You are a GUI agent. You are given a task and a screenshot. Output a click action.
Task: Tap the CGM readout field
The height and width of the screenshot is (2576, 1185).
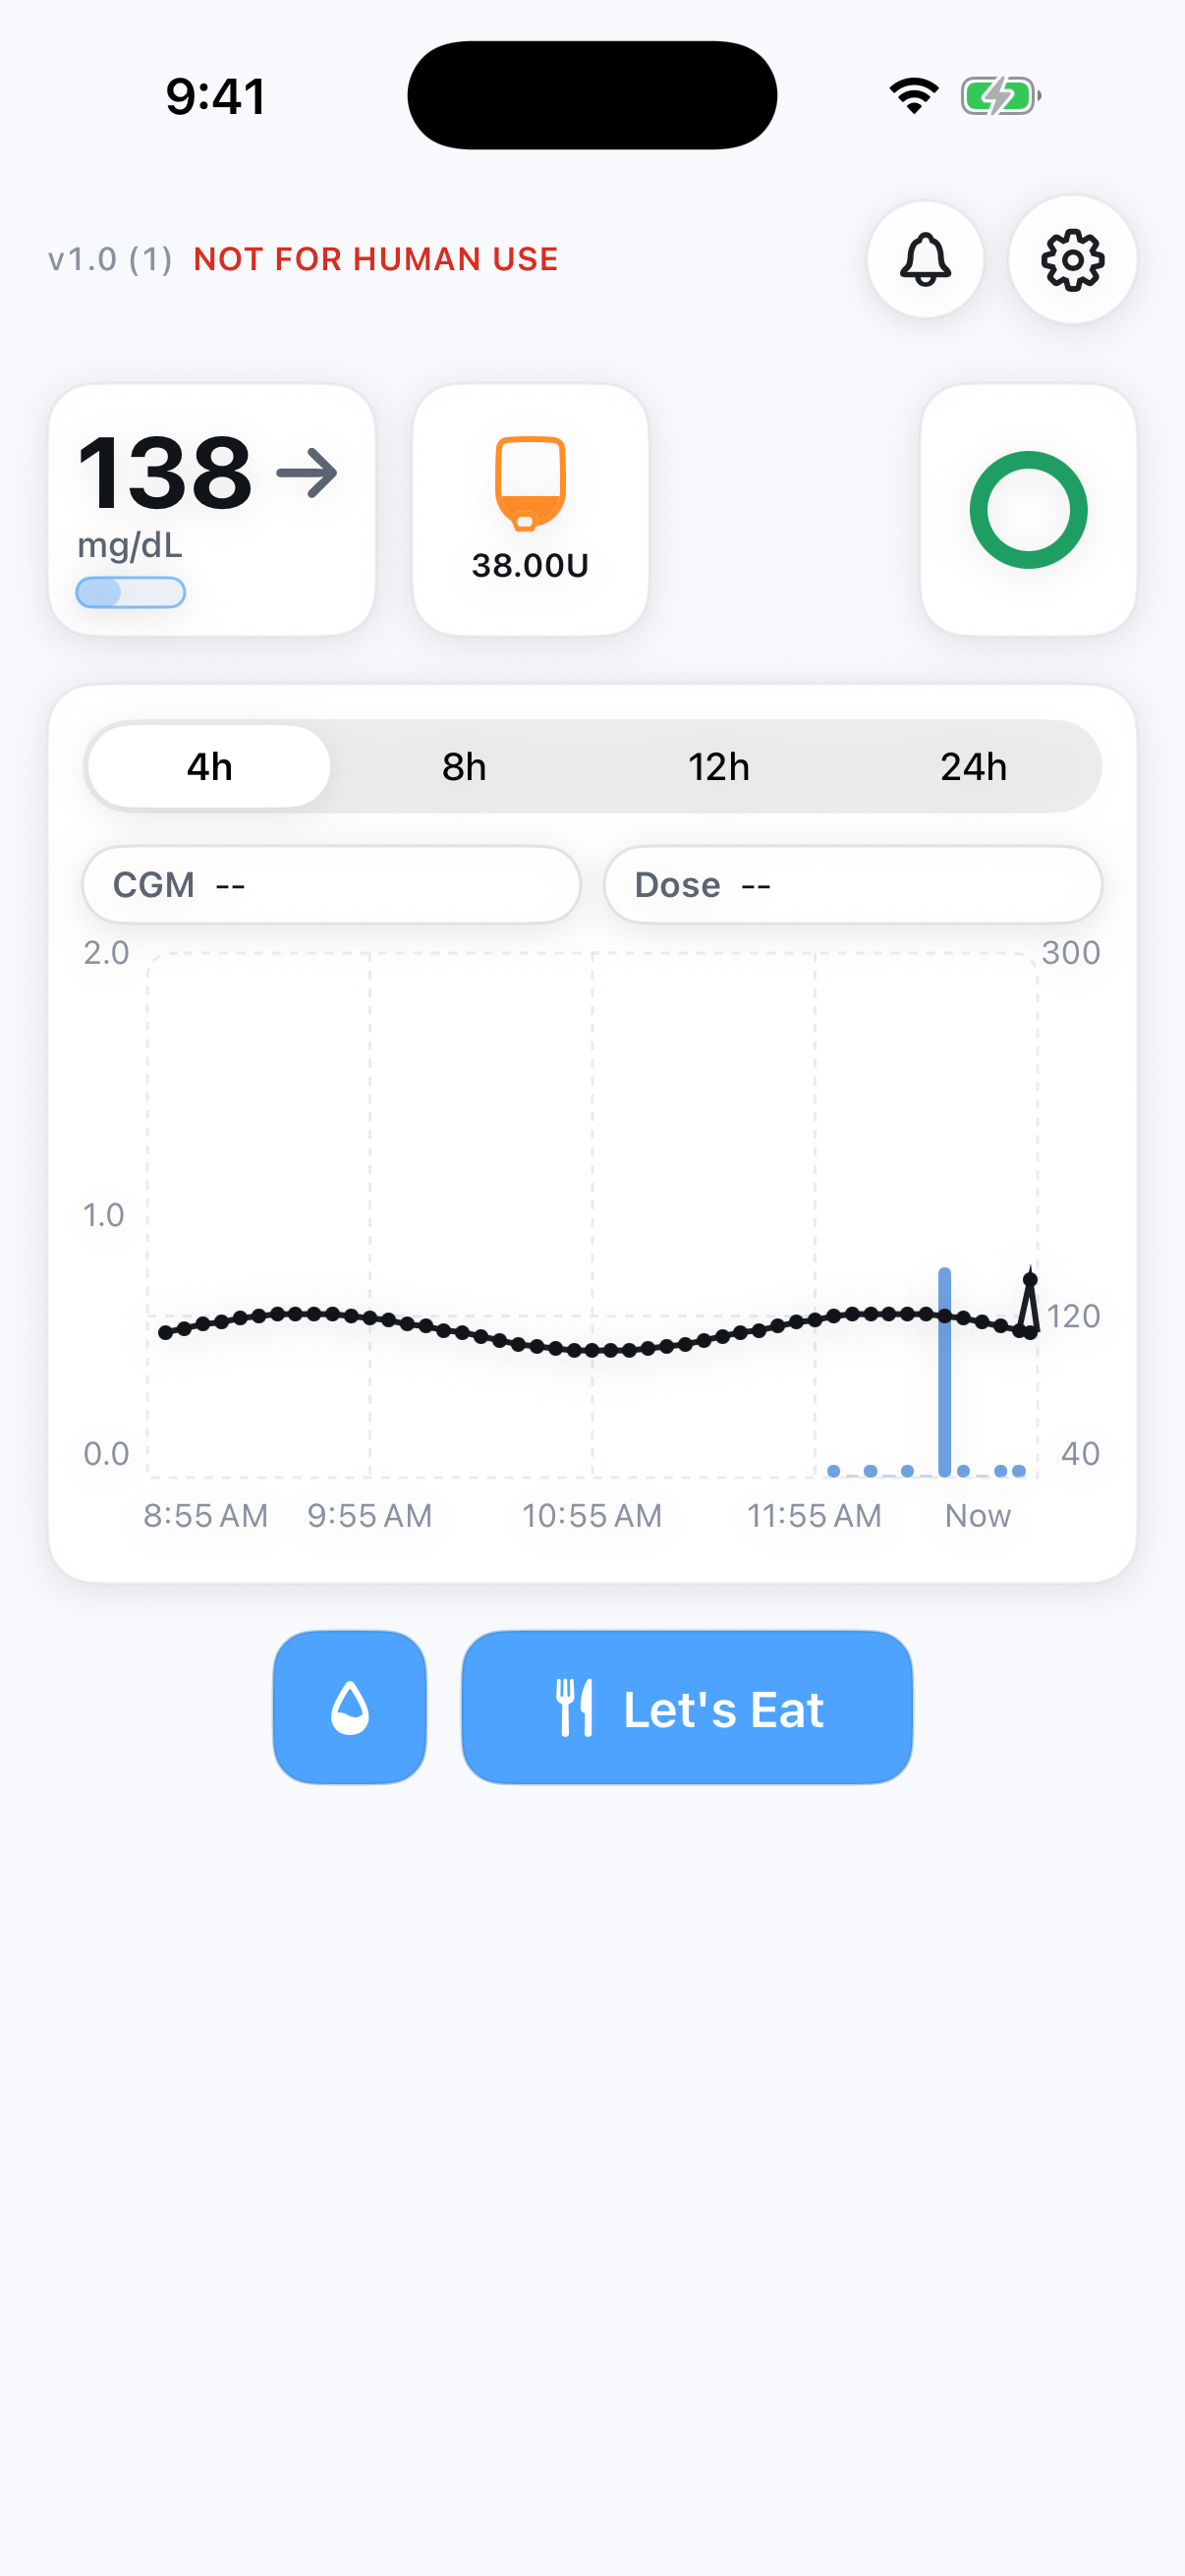tap(331, 885)
